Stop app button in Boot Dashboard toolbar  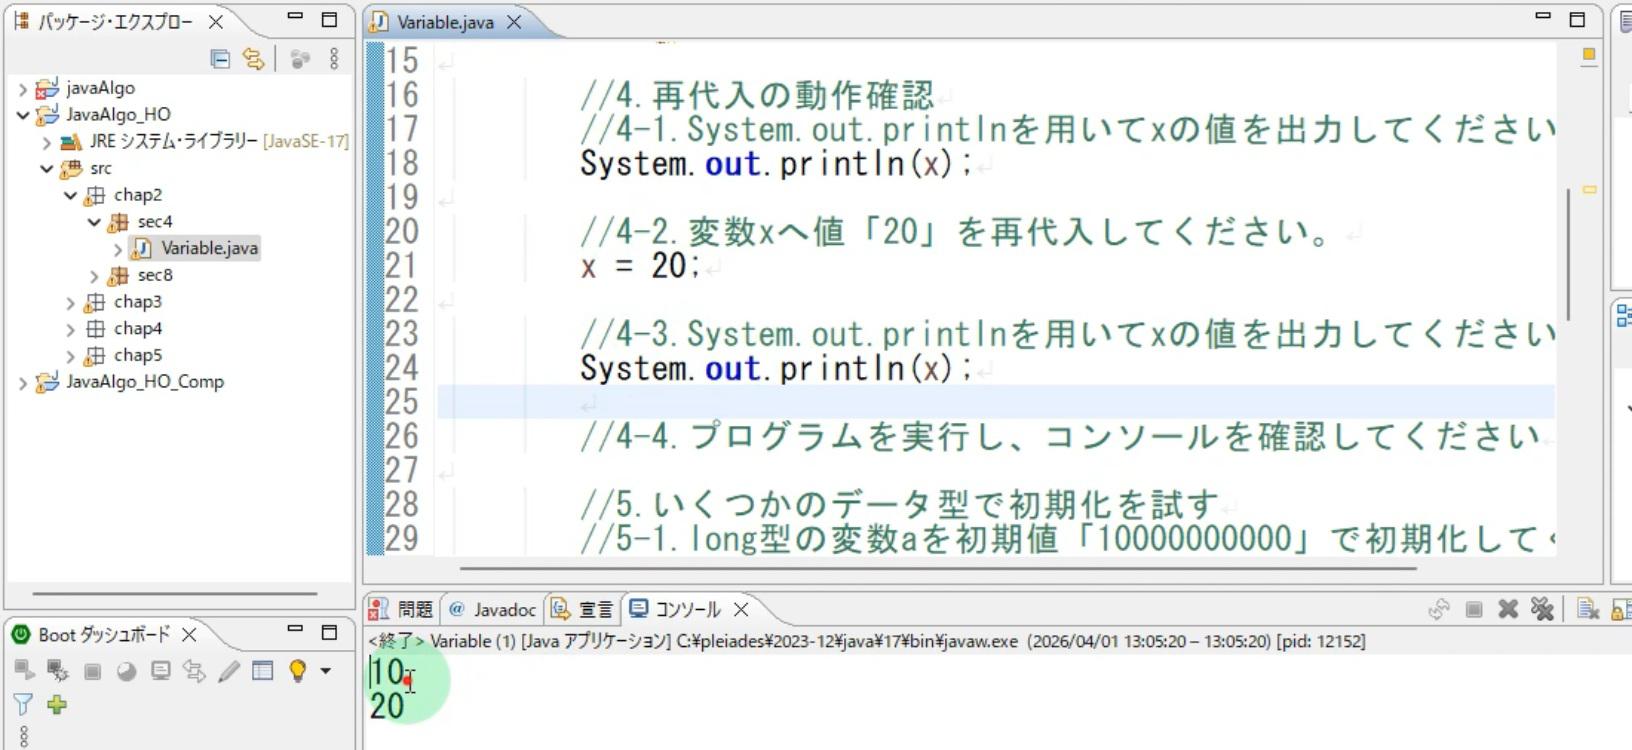(x=92, y=671)
